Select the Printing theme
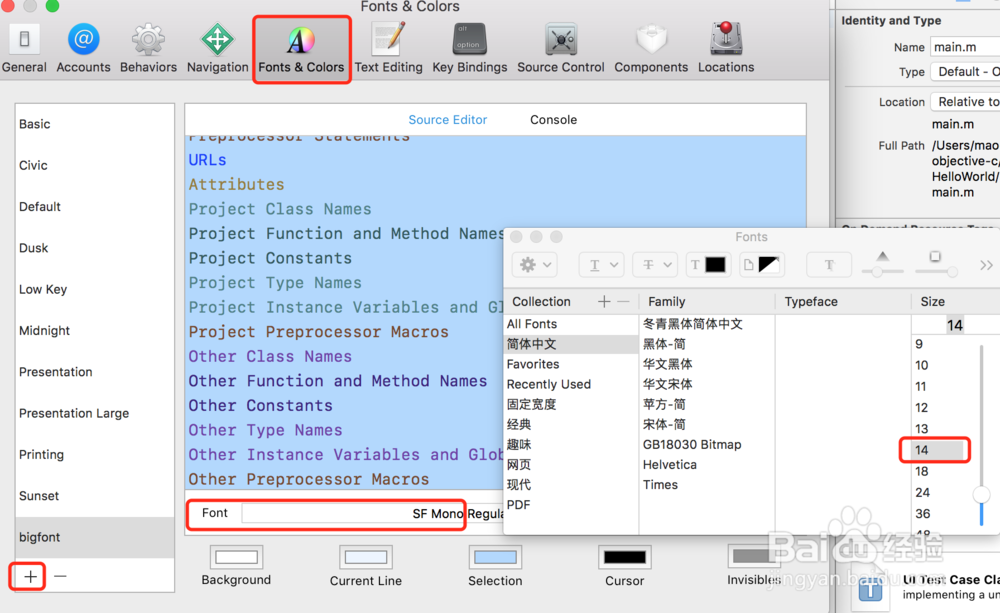Screen dimensions: 1000x613 [94, 455]
